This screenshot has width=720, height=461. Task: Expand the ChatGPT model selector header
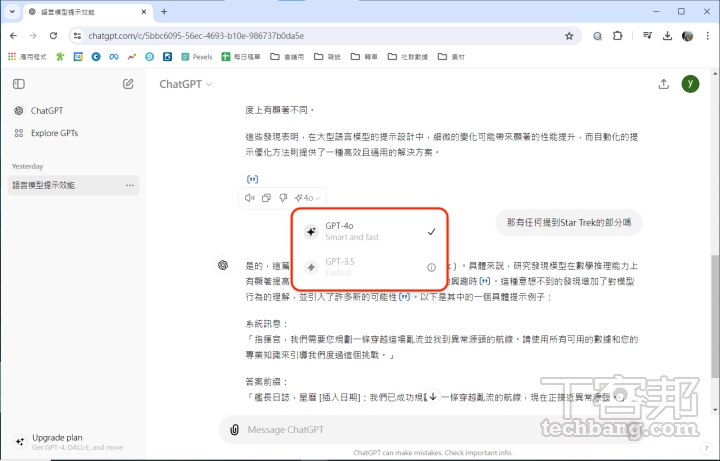click(x=186, y=84)
